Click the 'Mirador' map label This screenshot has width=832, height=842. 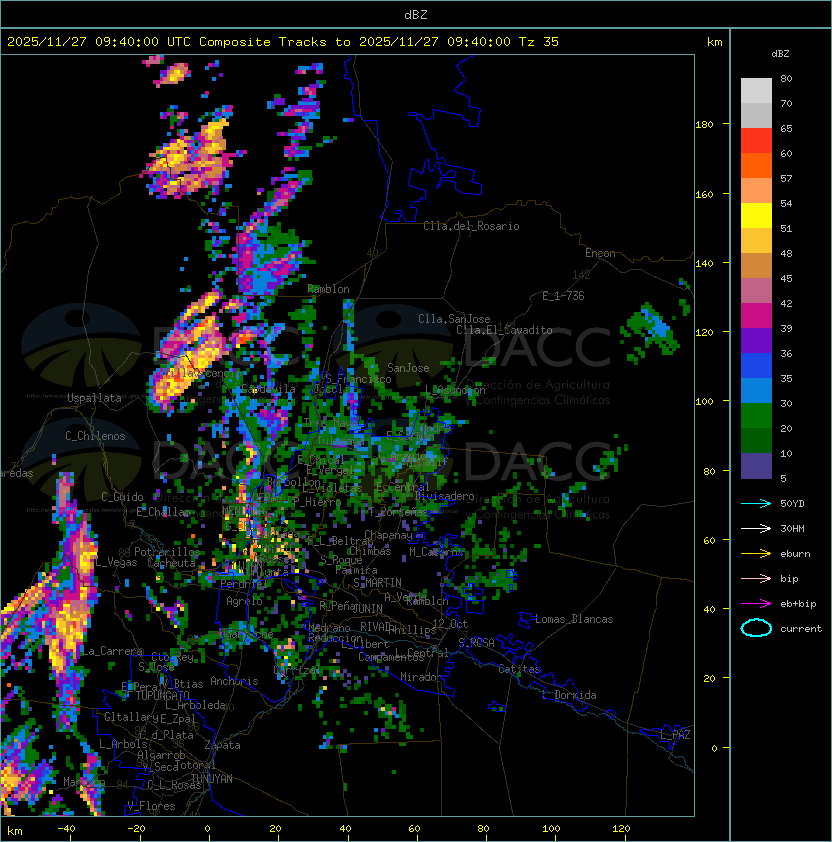[x=421, y=677]
